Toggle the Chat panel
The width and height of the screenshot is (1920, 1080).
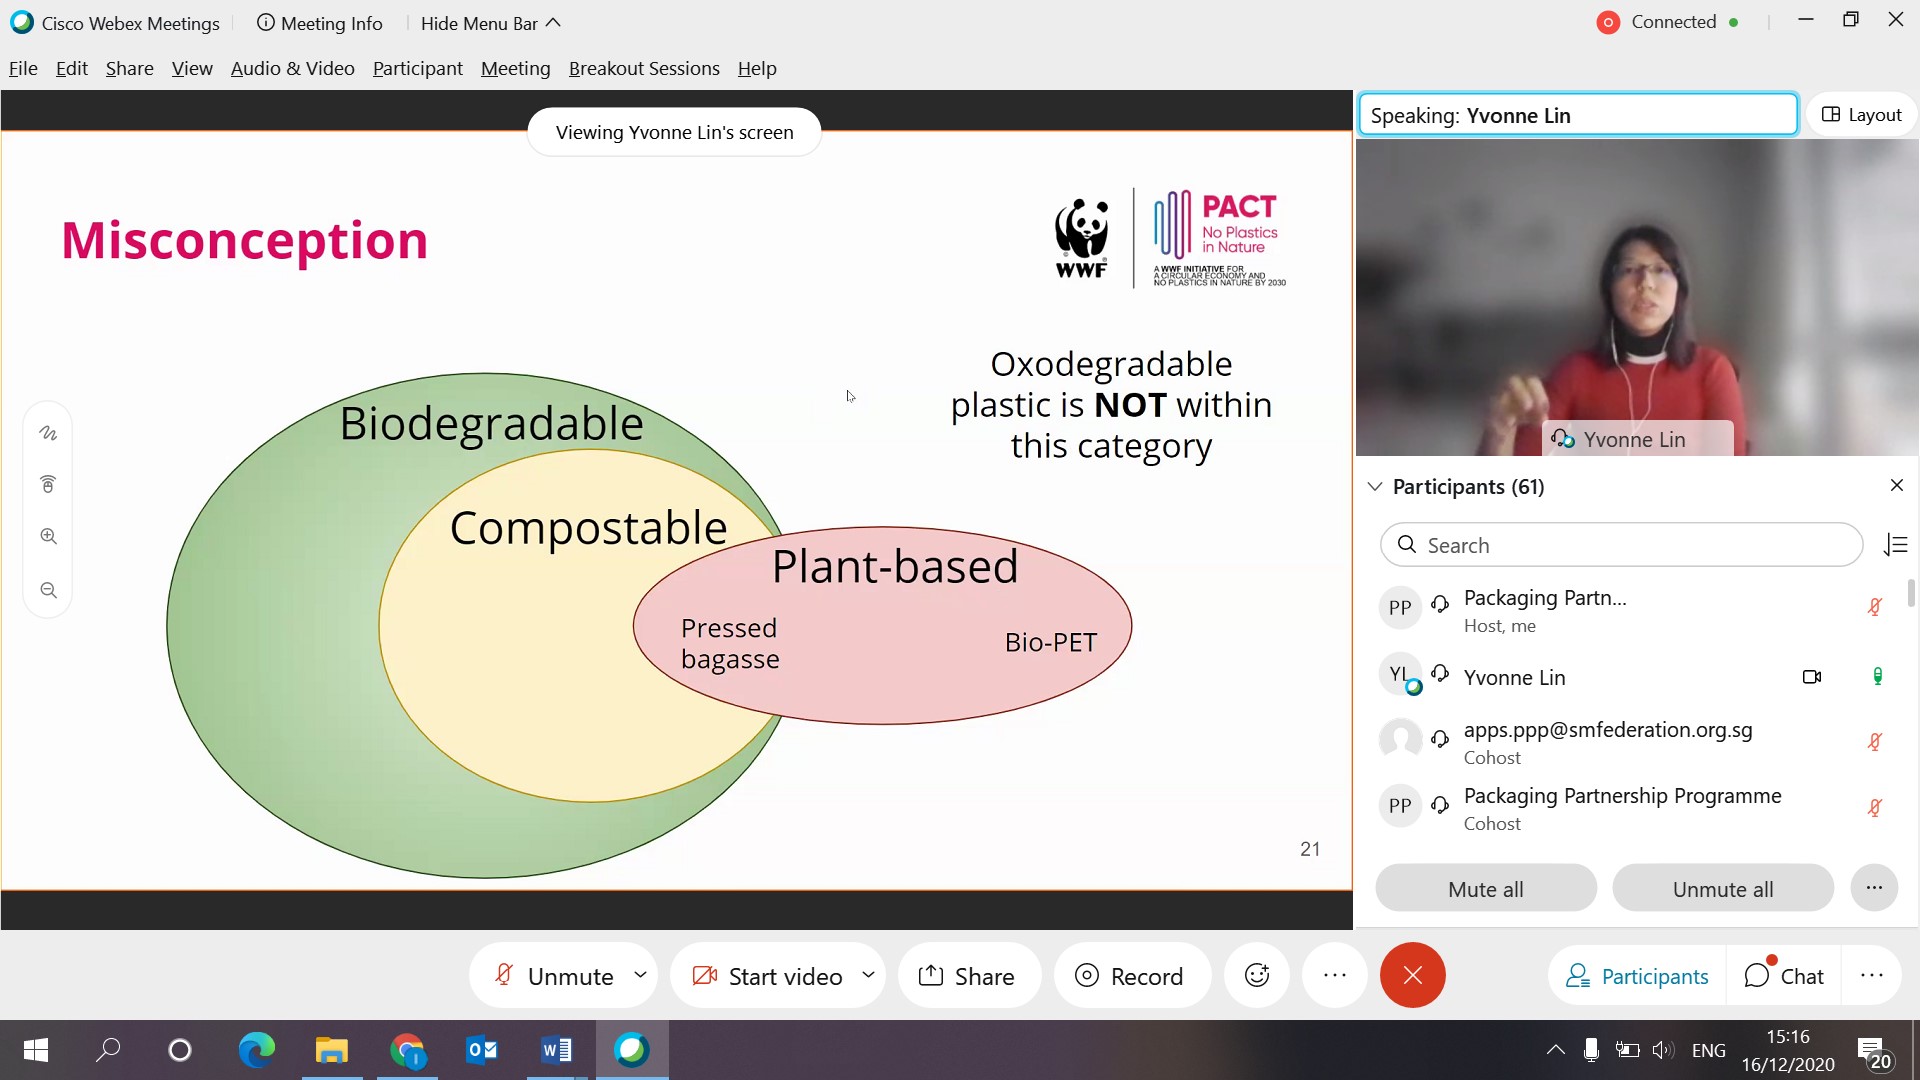tap(1785, 976)
